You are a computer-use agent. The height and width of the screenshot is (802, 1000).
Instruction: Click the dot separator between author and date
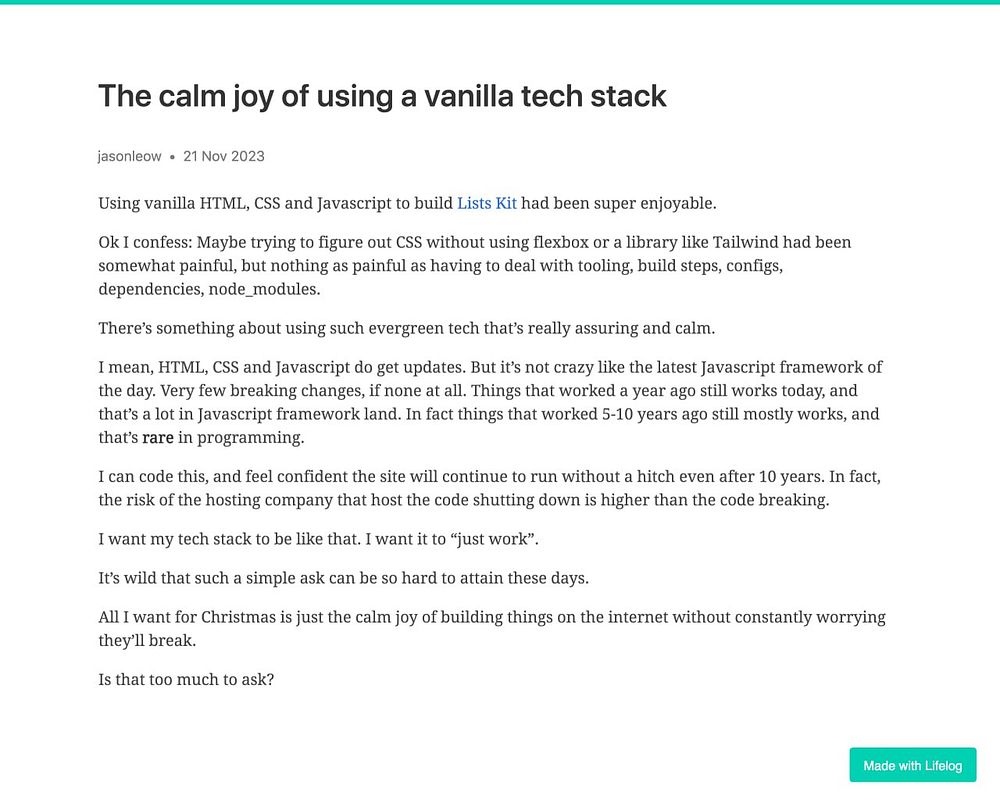point(173,157)
